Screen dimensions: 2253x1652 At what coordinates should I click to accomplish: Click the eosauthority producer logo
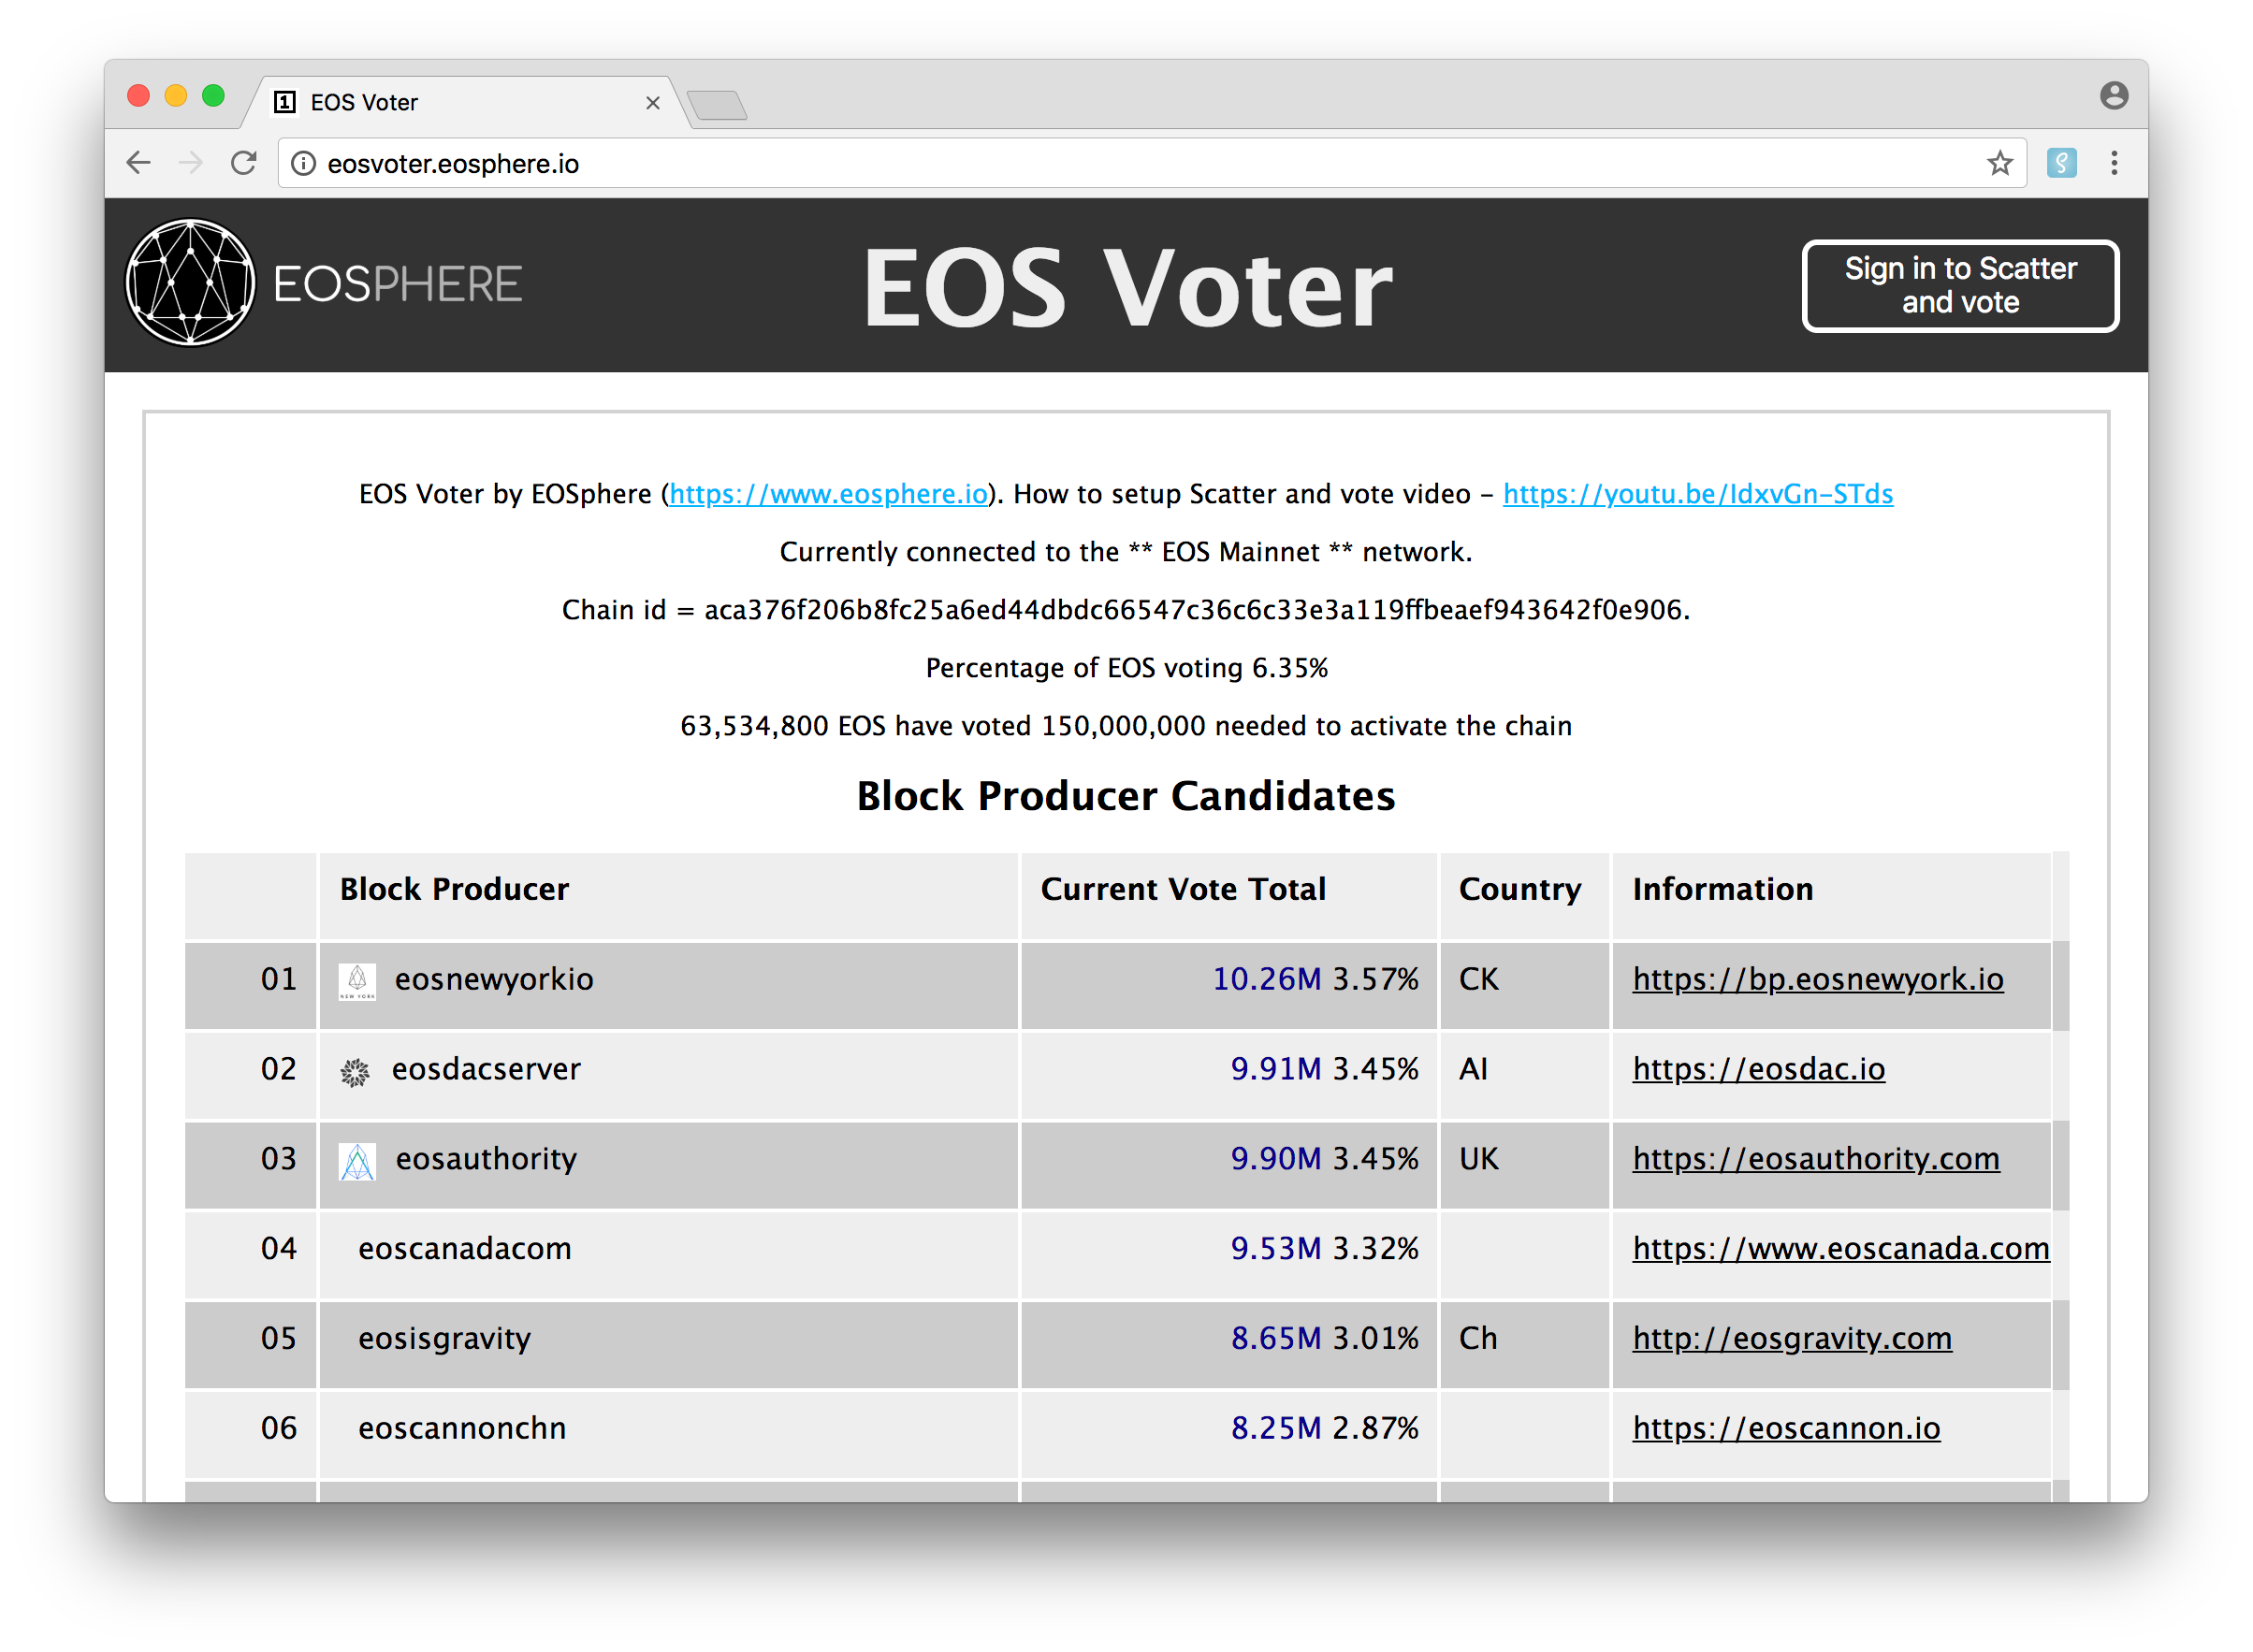pyautogui.click(x=357, y=1161)
